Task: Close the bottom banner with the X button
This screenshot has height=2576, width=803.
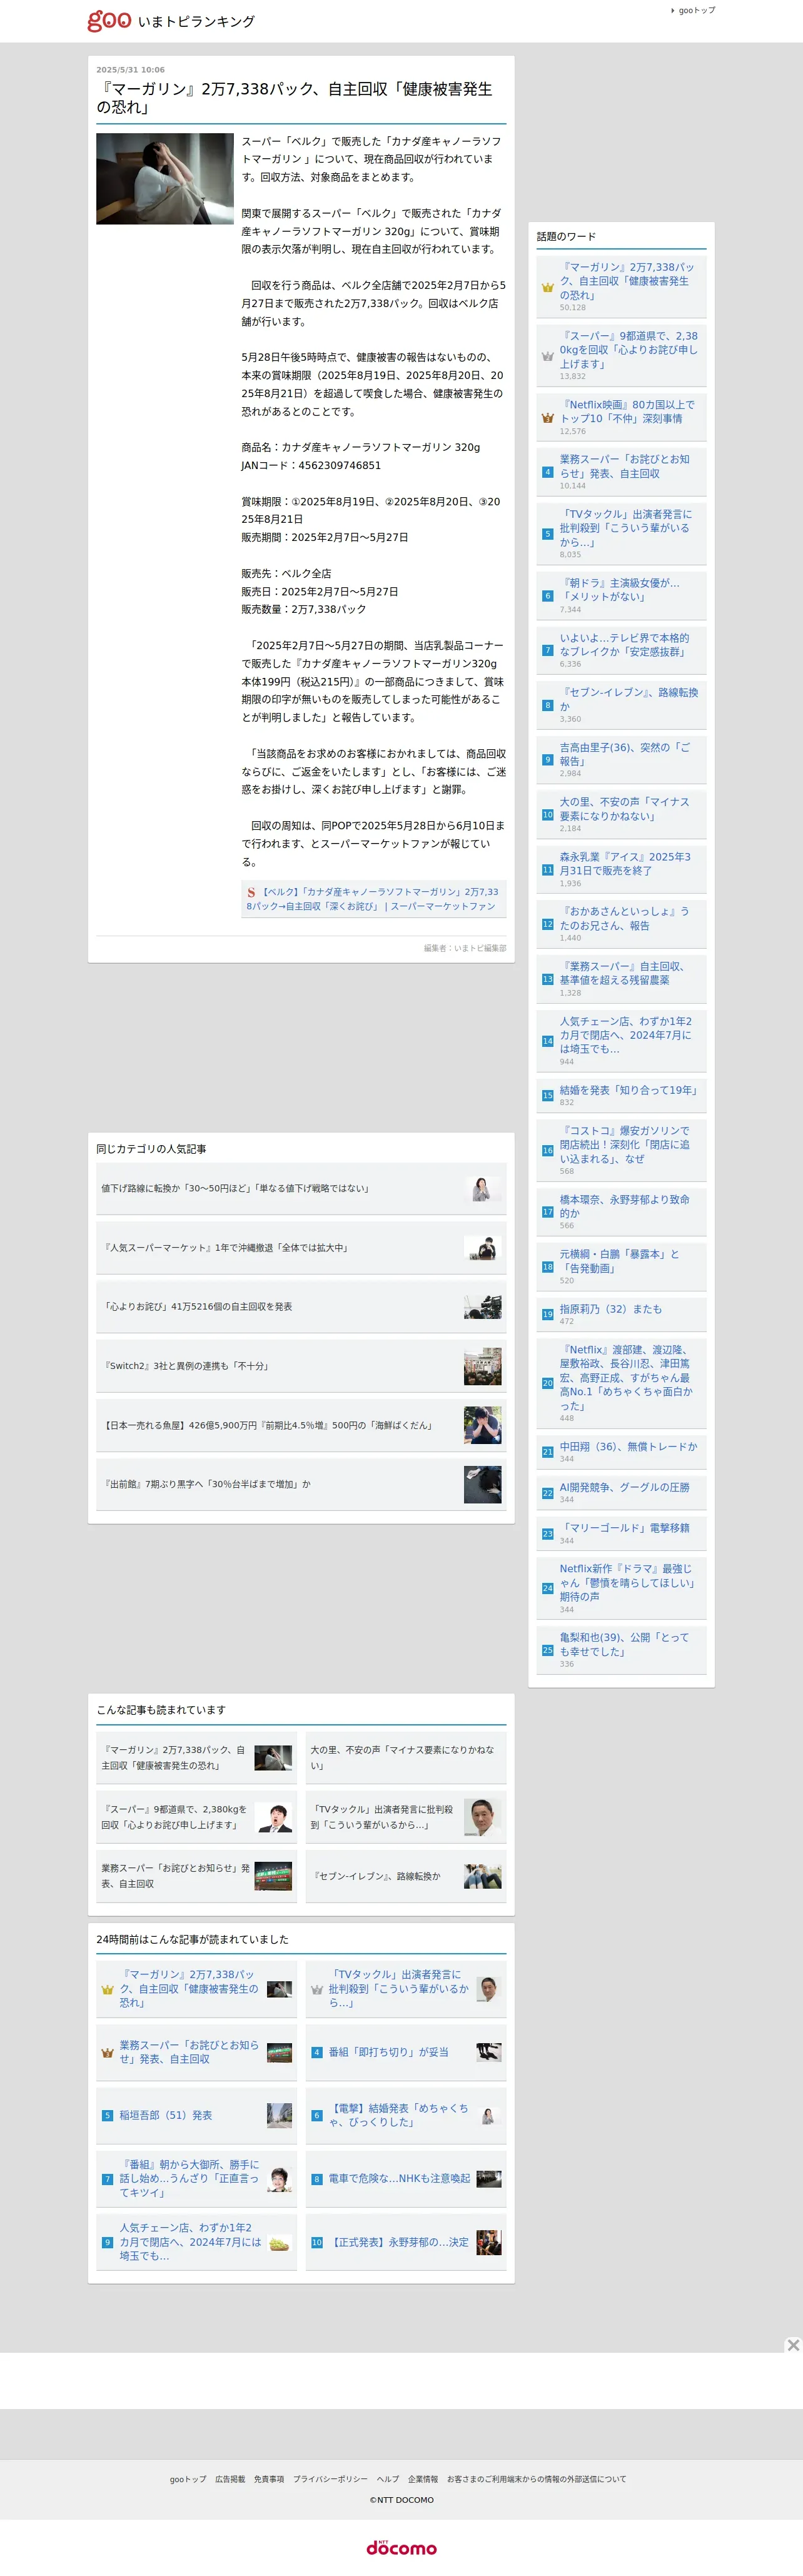Action: 793,2345
